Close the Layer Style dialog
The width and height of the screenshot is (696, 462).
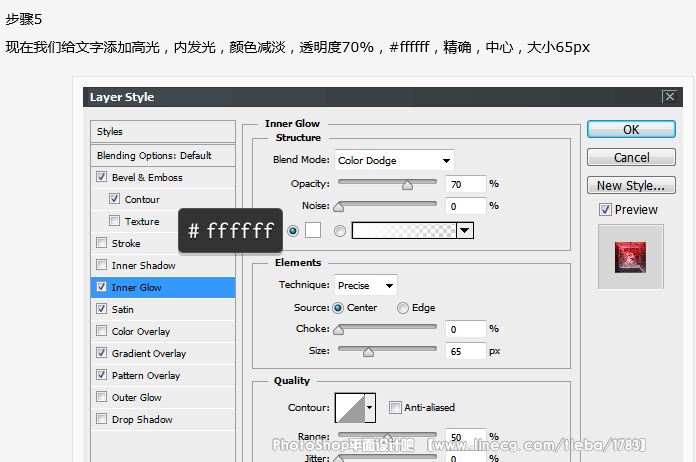[669, 97]
